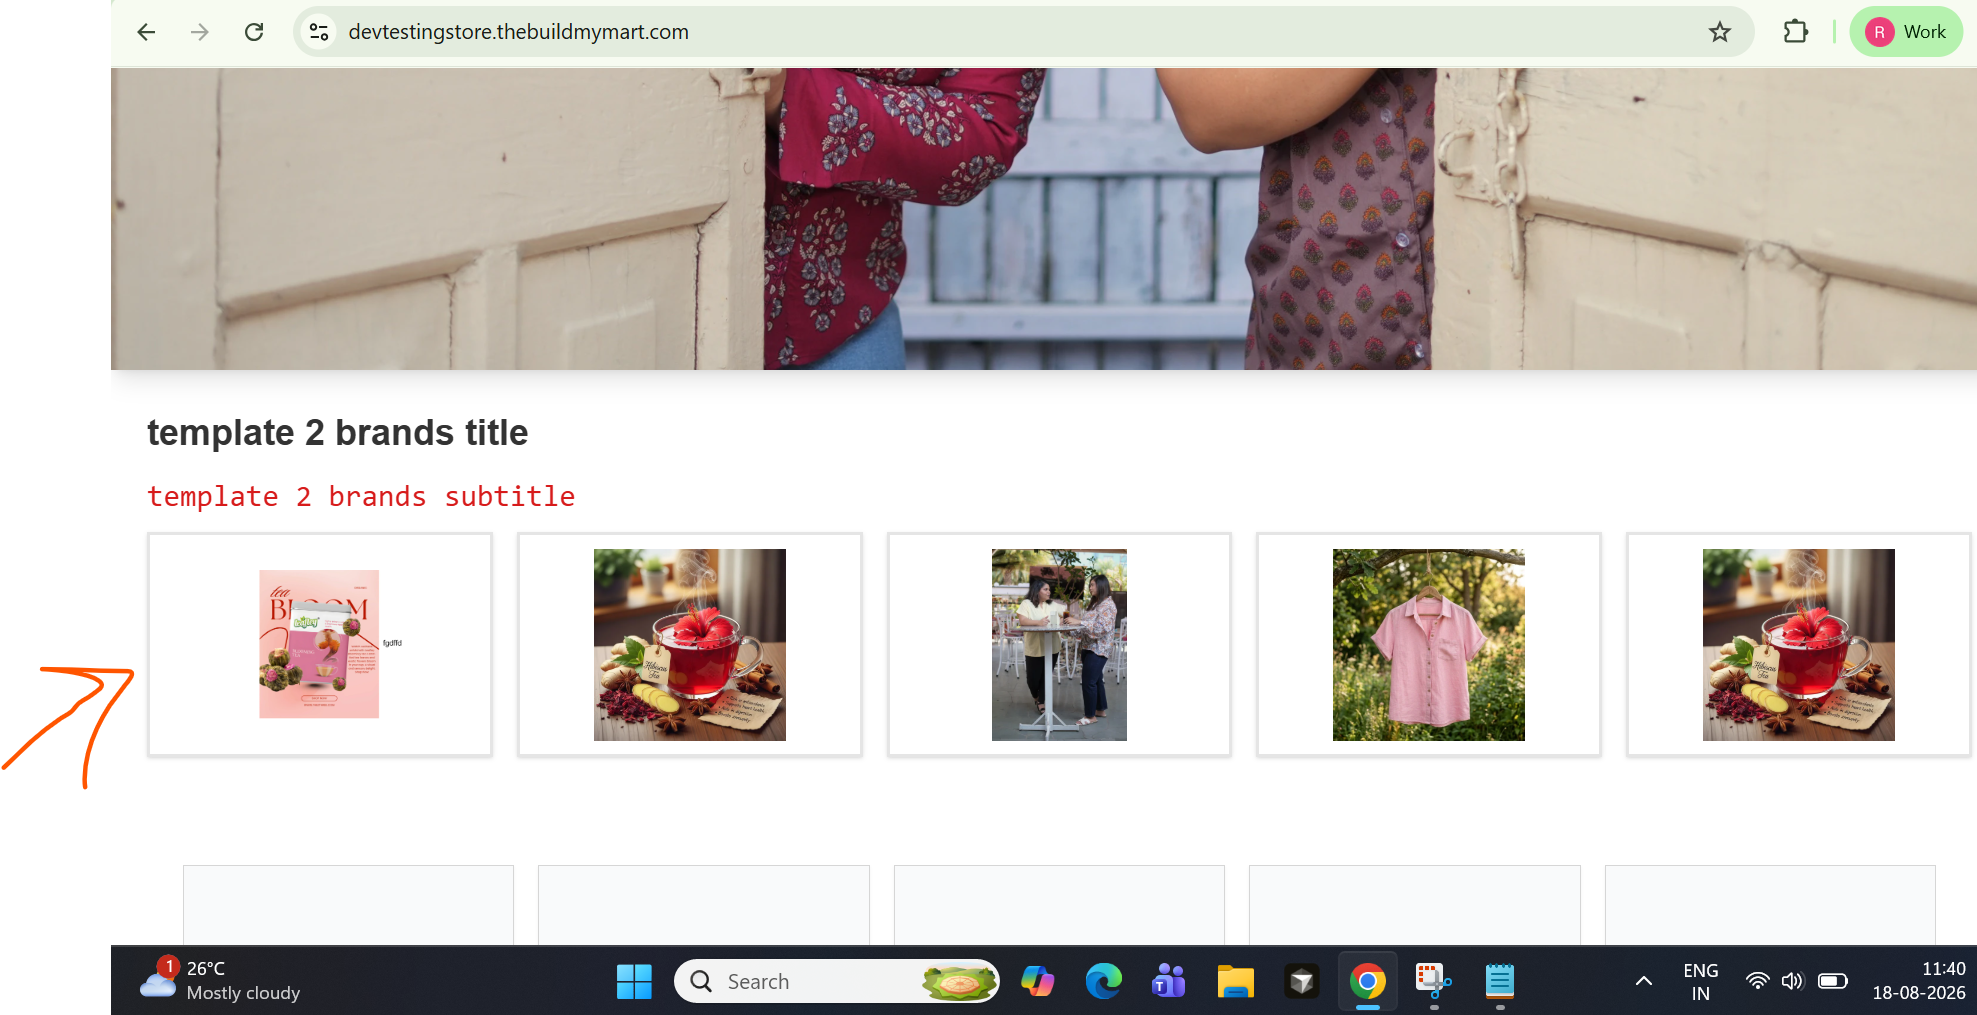Open Microsoft Edge from the taskbar
The image size is (1977, 1015).
[1103, 981]
